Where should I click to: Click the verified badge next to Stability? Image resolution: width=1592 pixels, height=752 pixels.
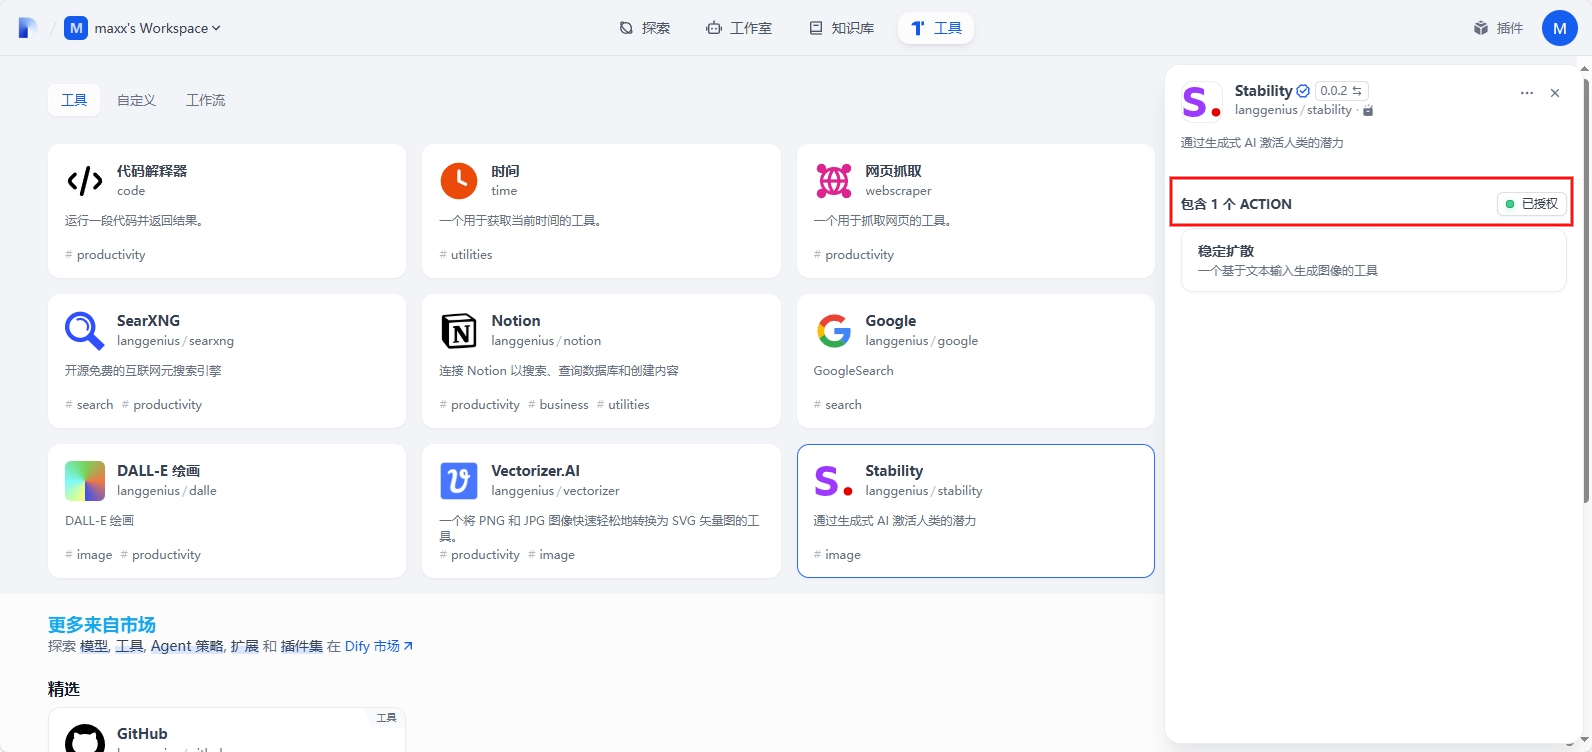click(x=1303, y=91)
